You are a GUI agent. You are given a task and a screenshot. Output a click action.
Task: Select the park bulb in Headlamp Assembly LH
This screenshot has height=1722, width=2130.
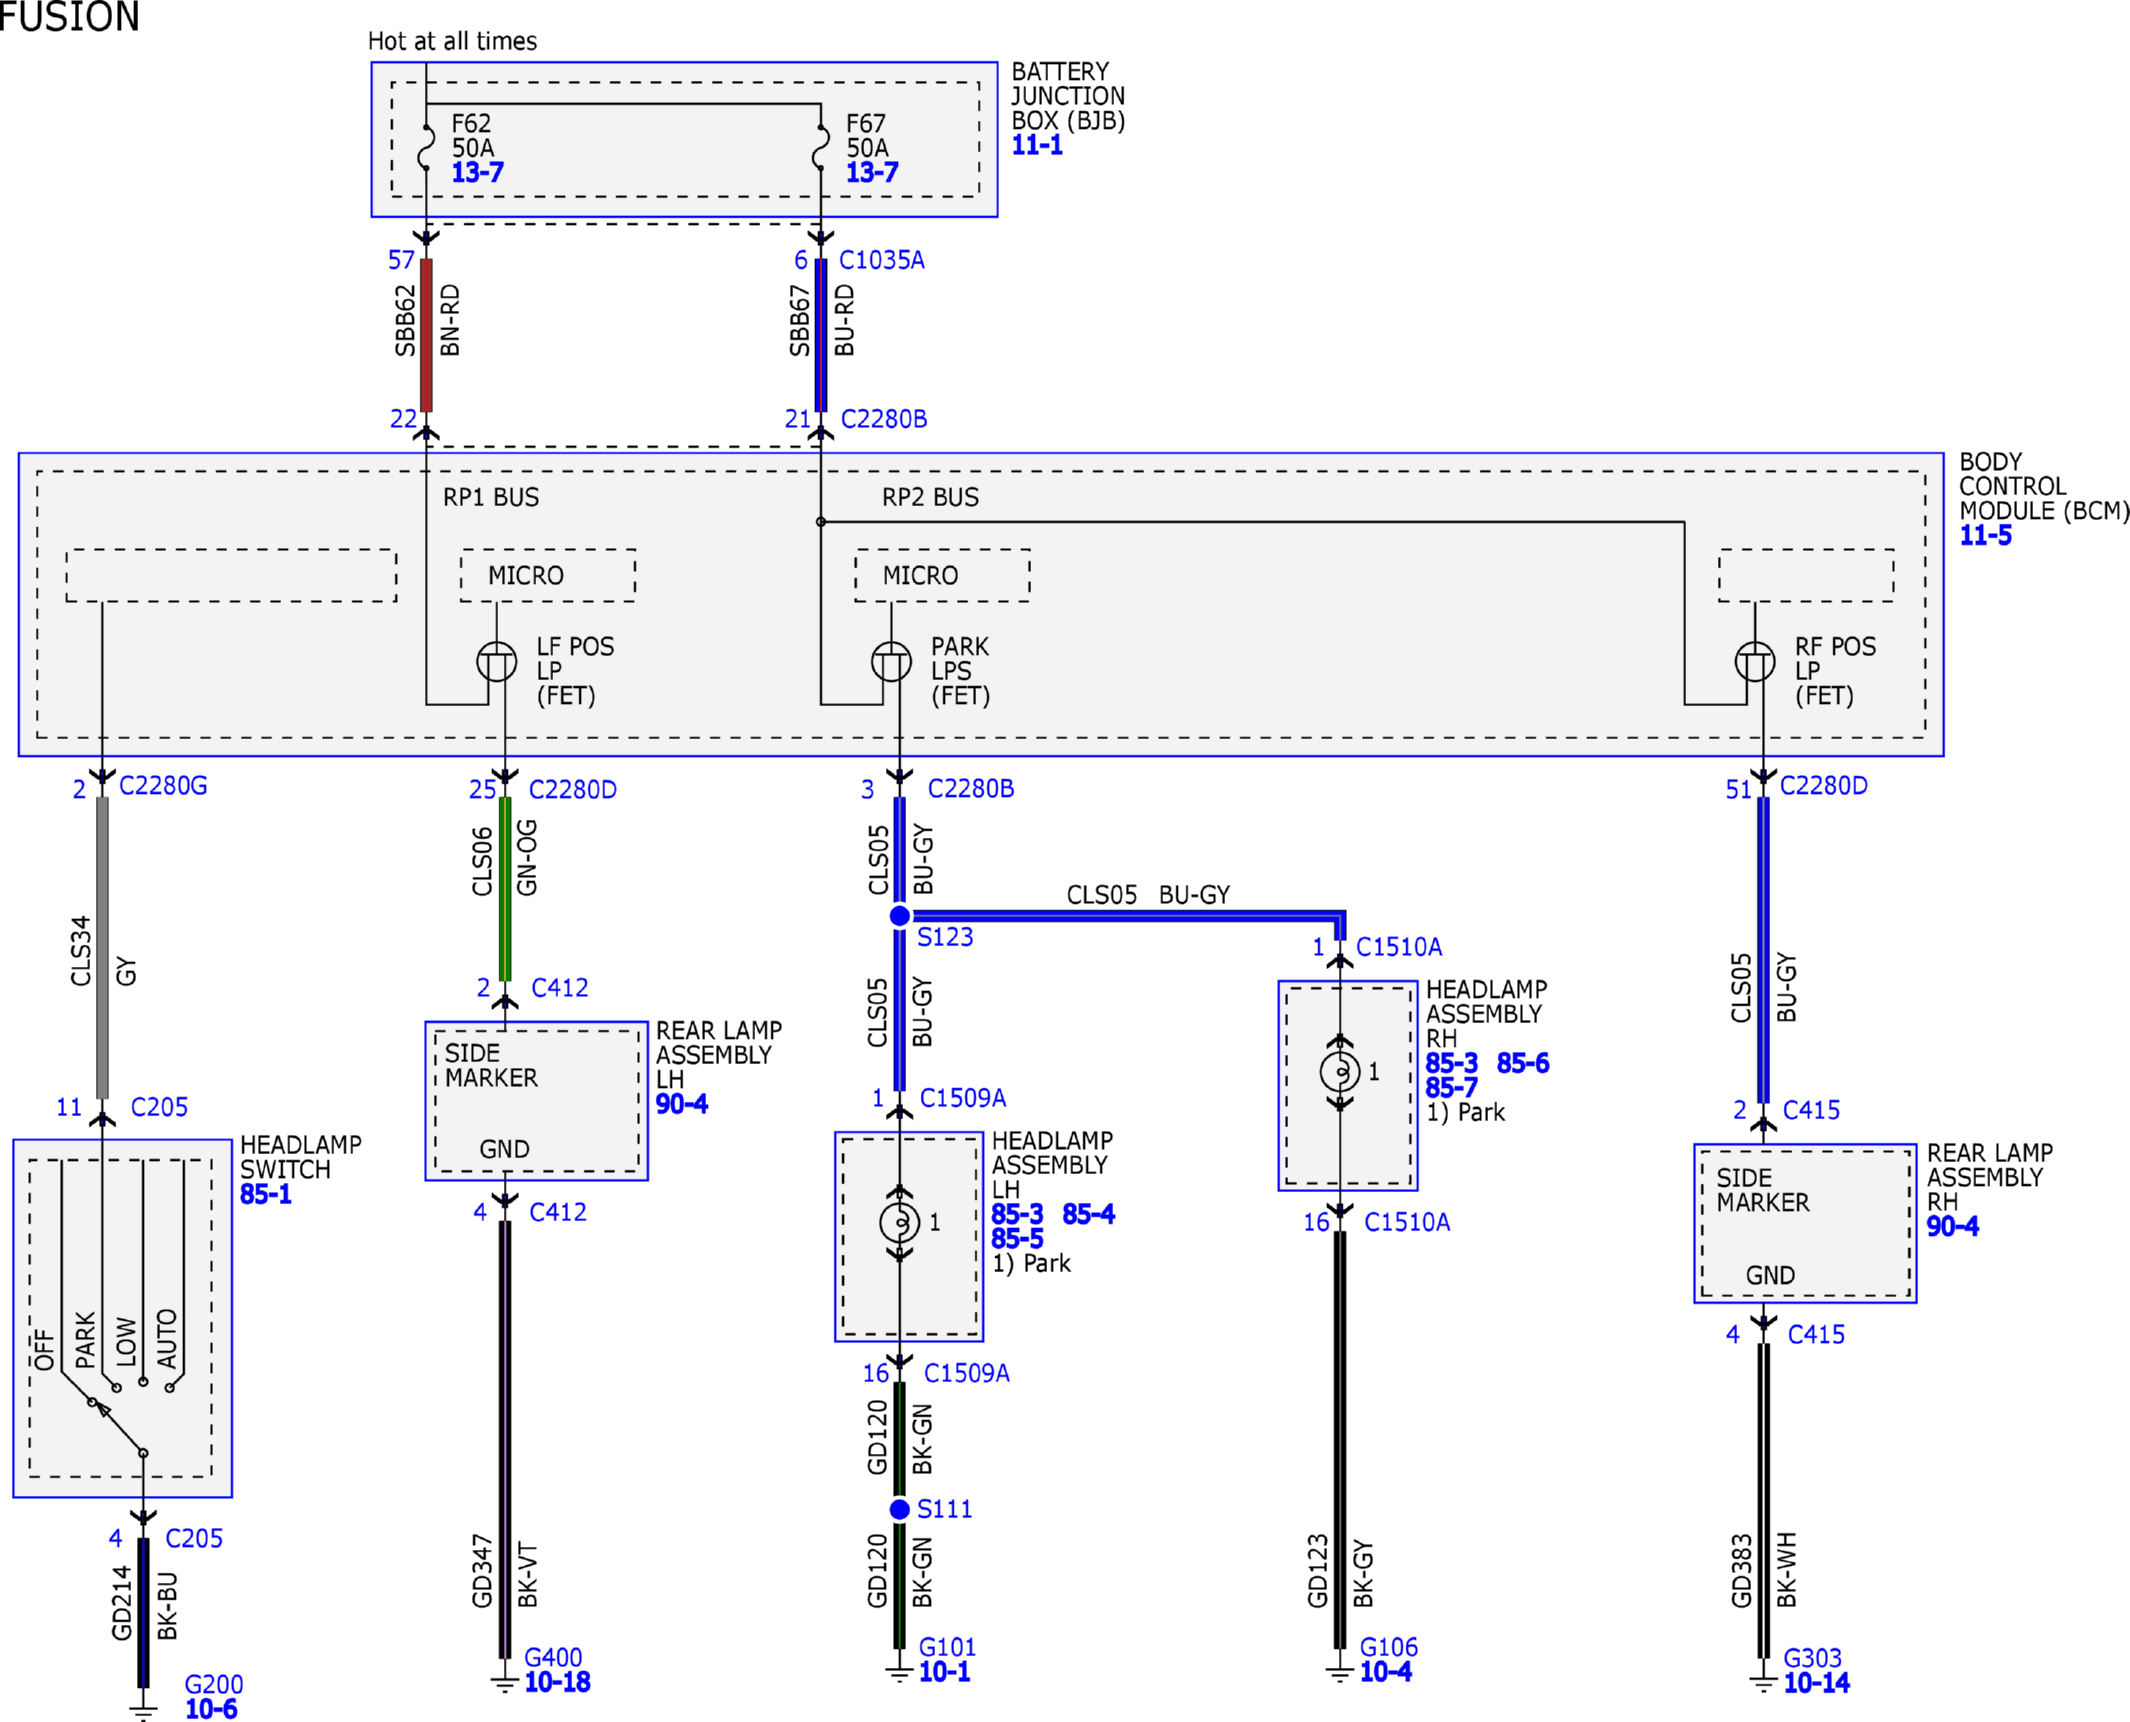tap(900, 1222)
